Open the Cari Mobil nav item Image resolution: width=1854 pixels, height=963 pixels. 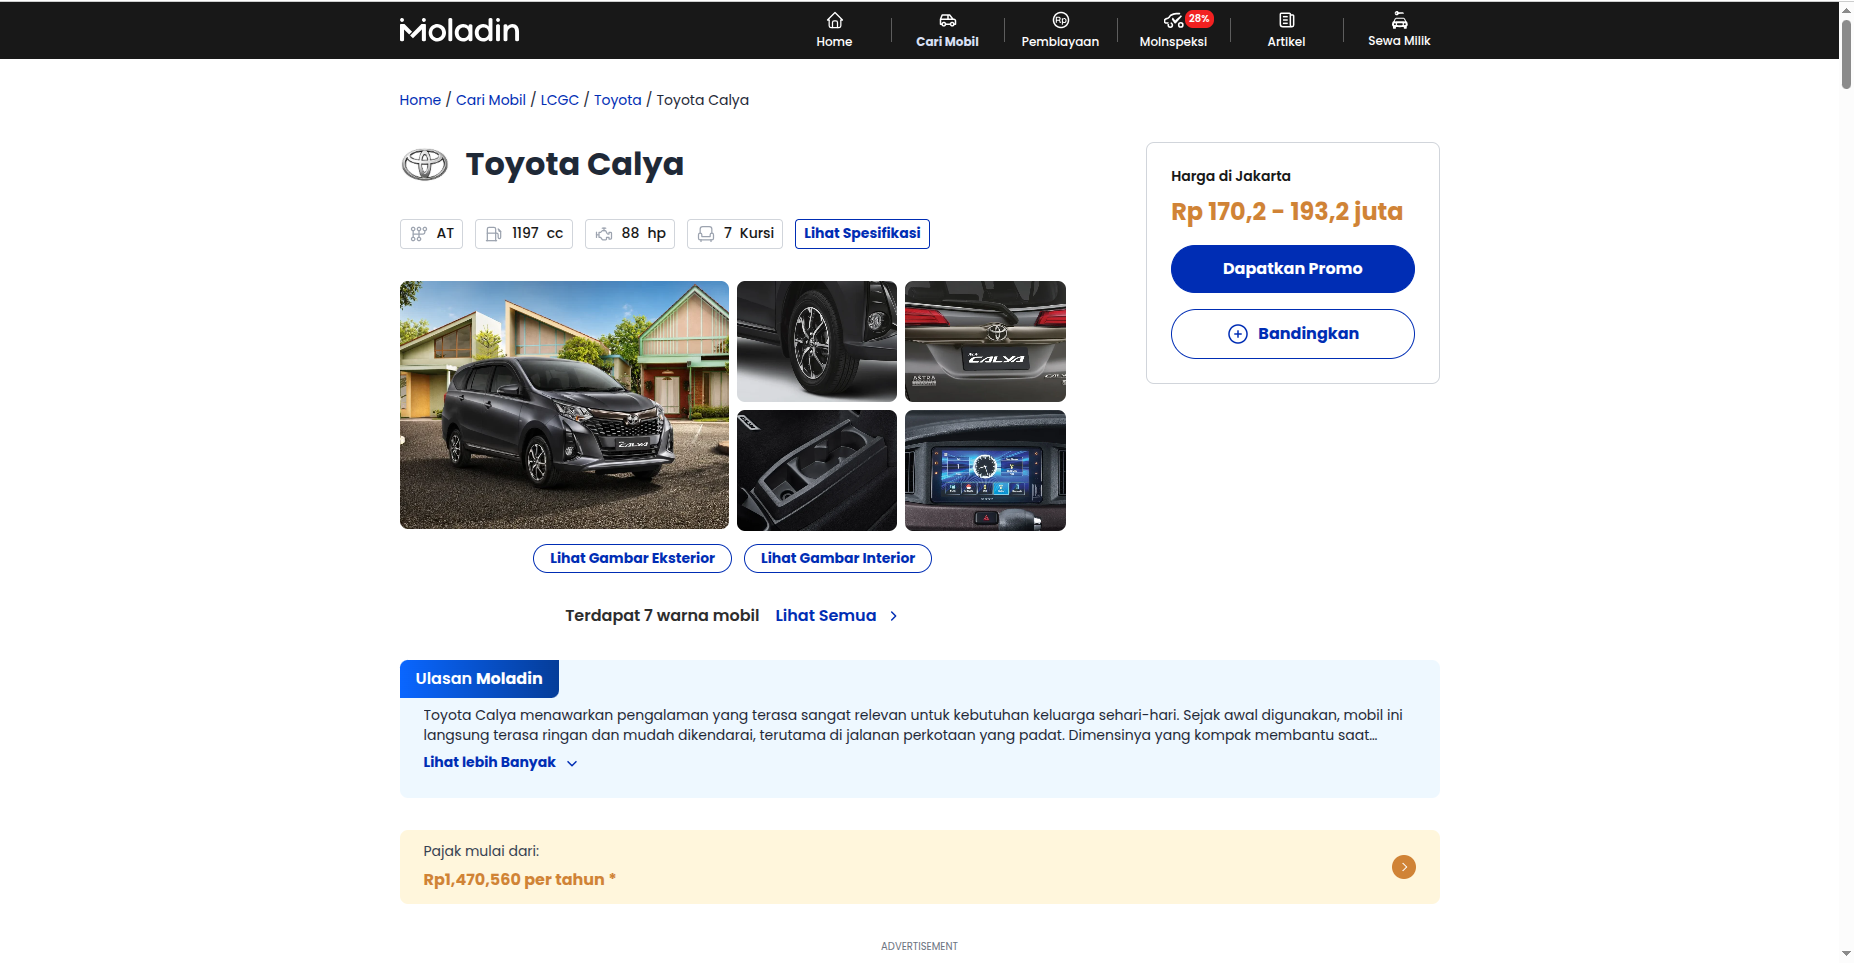[x=947, y=30]
